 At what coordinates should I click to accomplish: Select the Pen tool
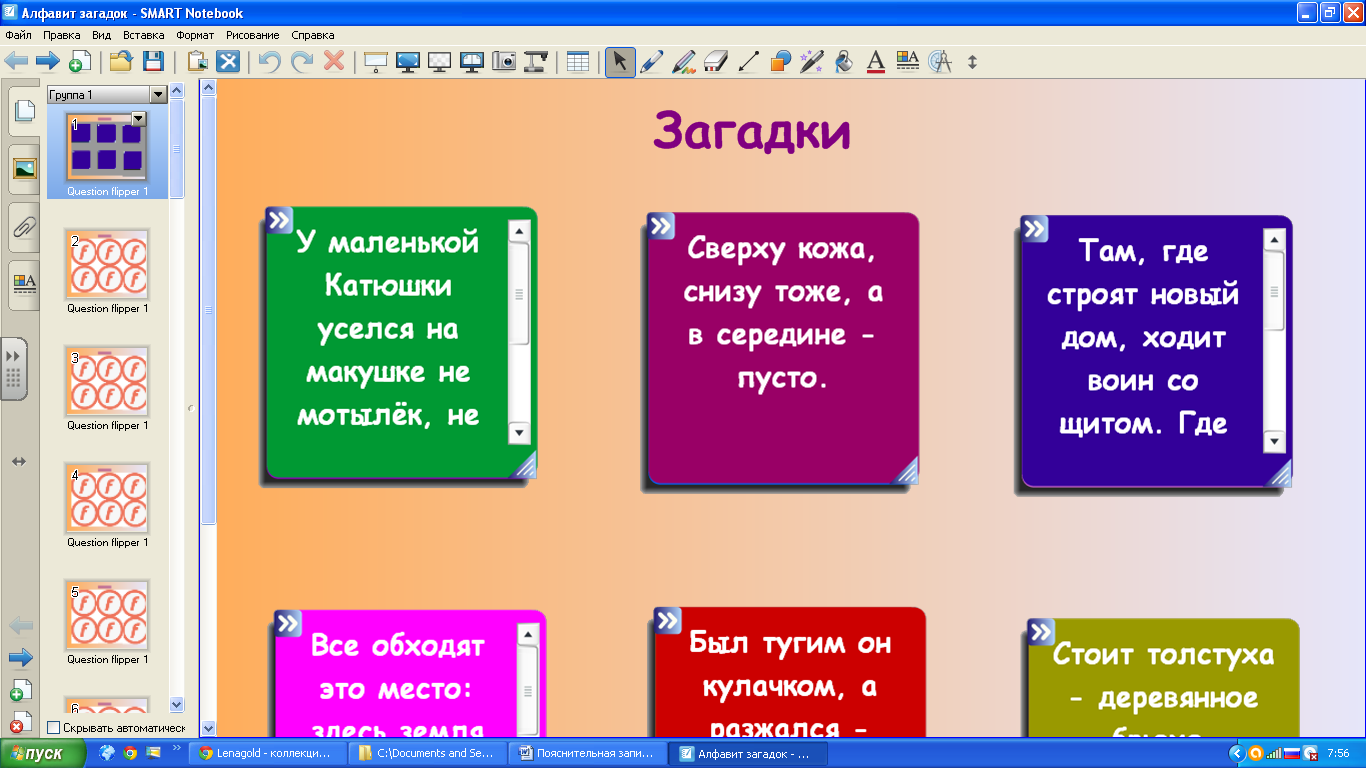651,61
